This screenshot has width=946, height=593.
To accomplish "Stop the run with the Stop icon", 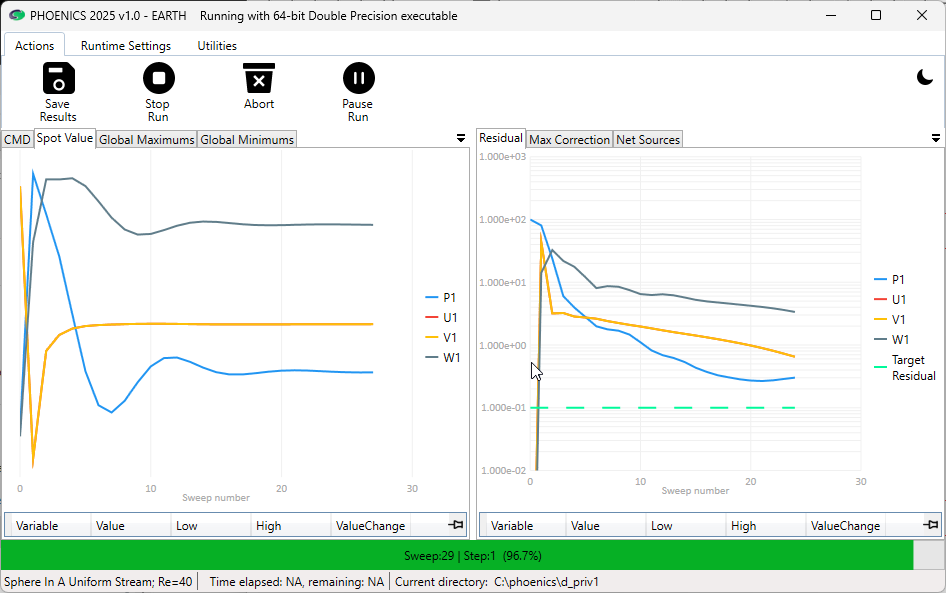I will click(x=158, y=78).
